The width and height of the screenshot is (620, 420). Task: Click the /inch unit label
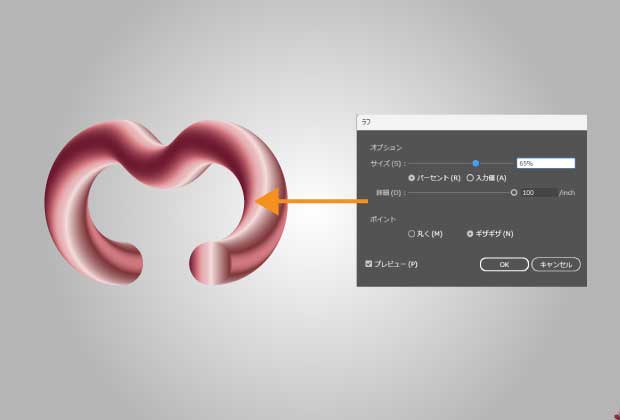coord(567,192)
